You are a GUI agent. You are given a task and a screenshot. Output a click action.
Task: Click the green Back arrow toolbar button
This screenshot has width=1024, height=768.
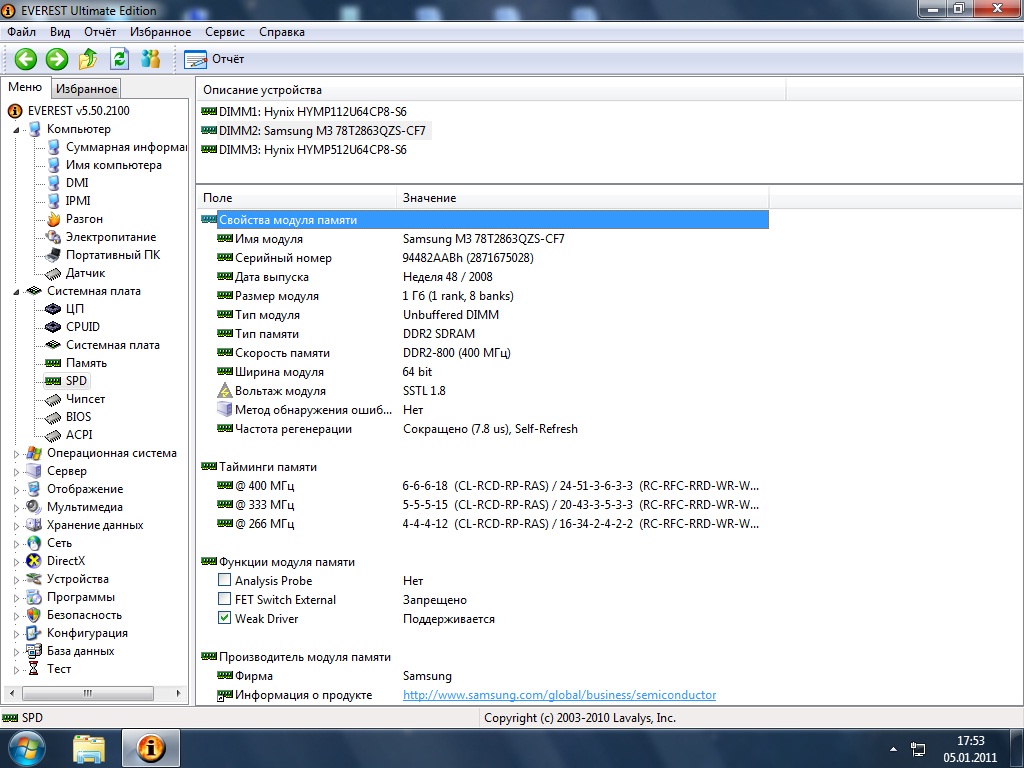pos(25,59)
